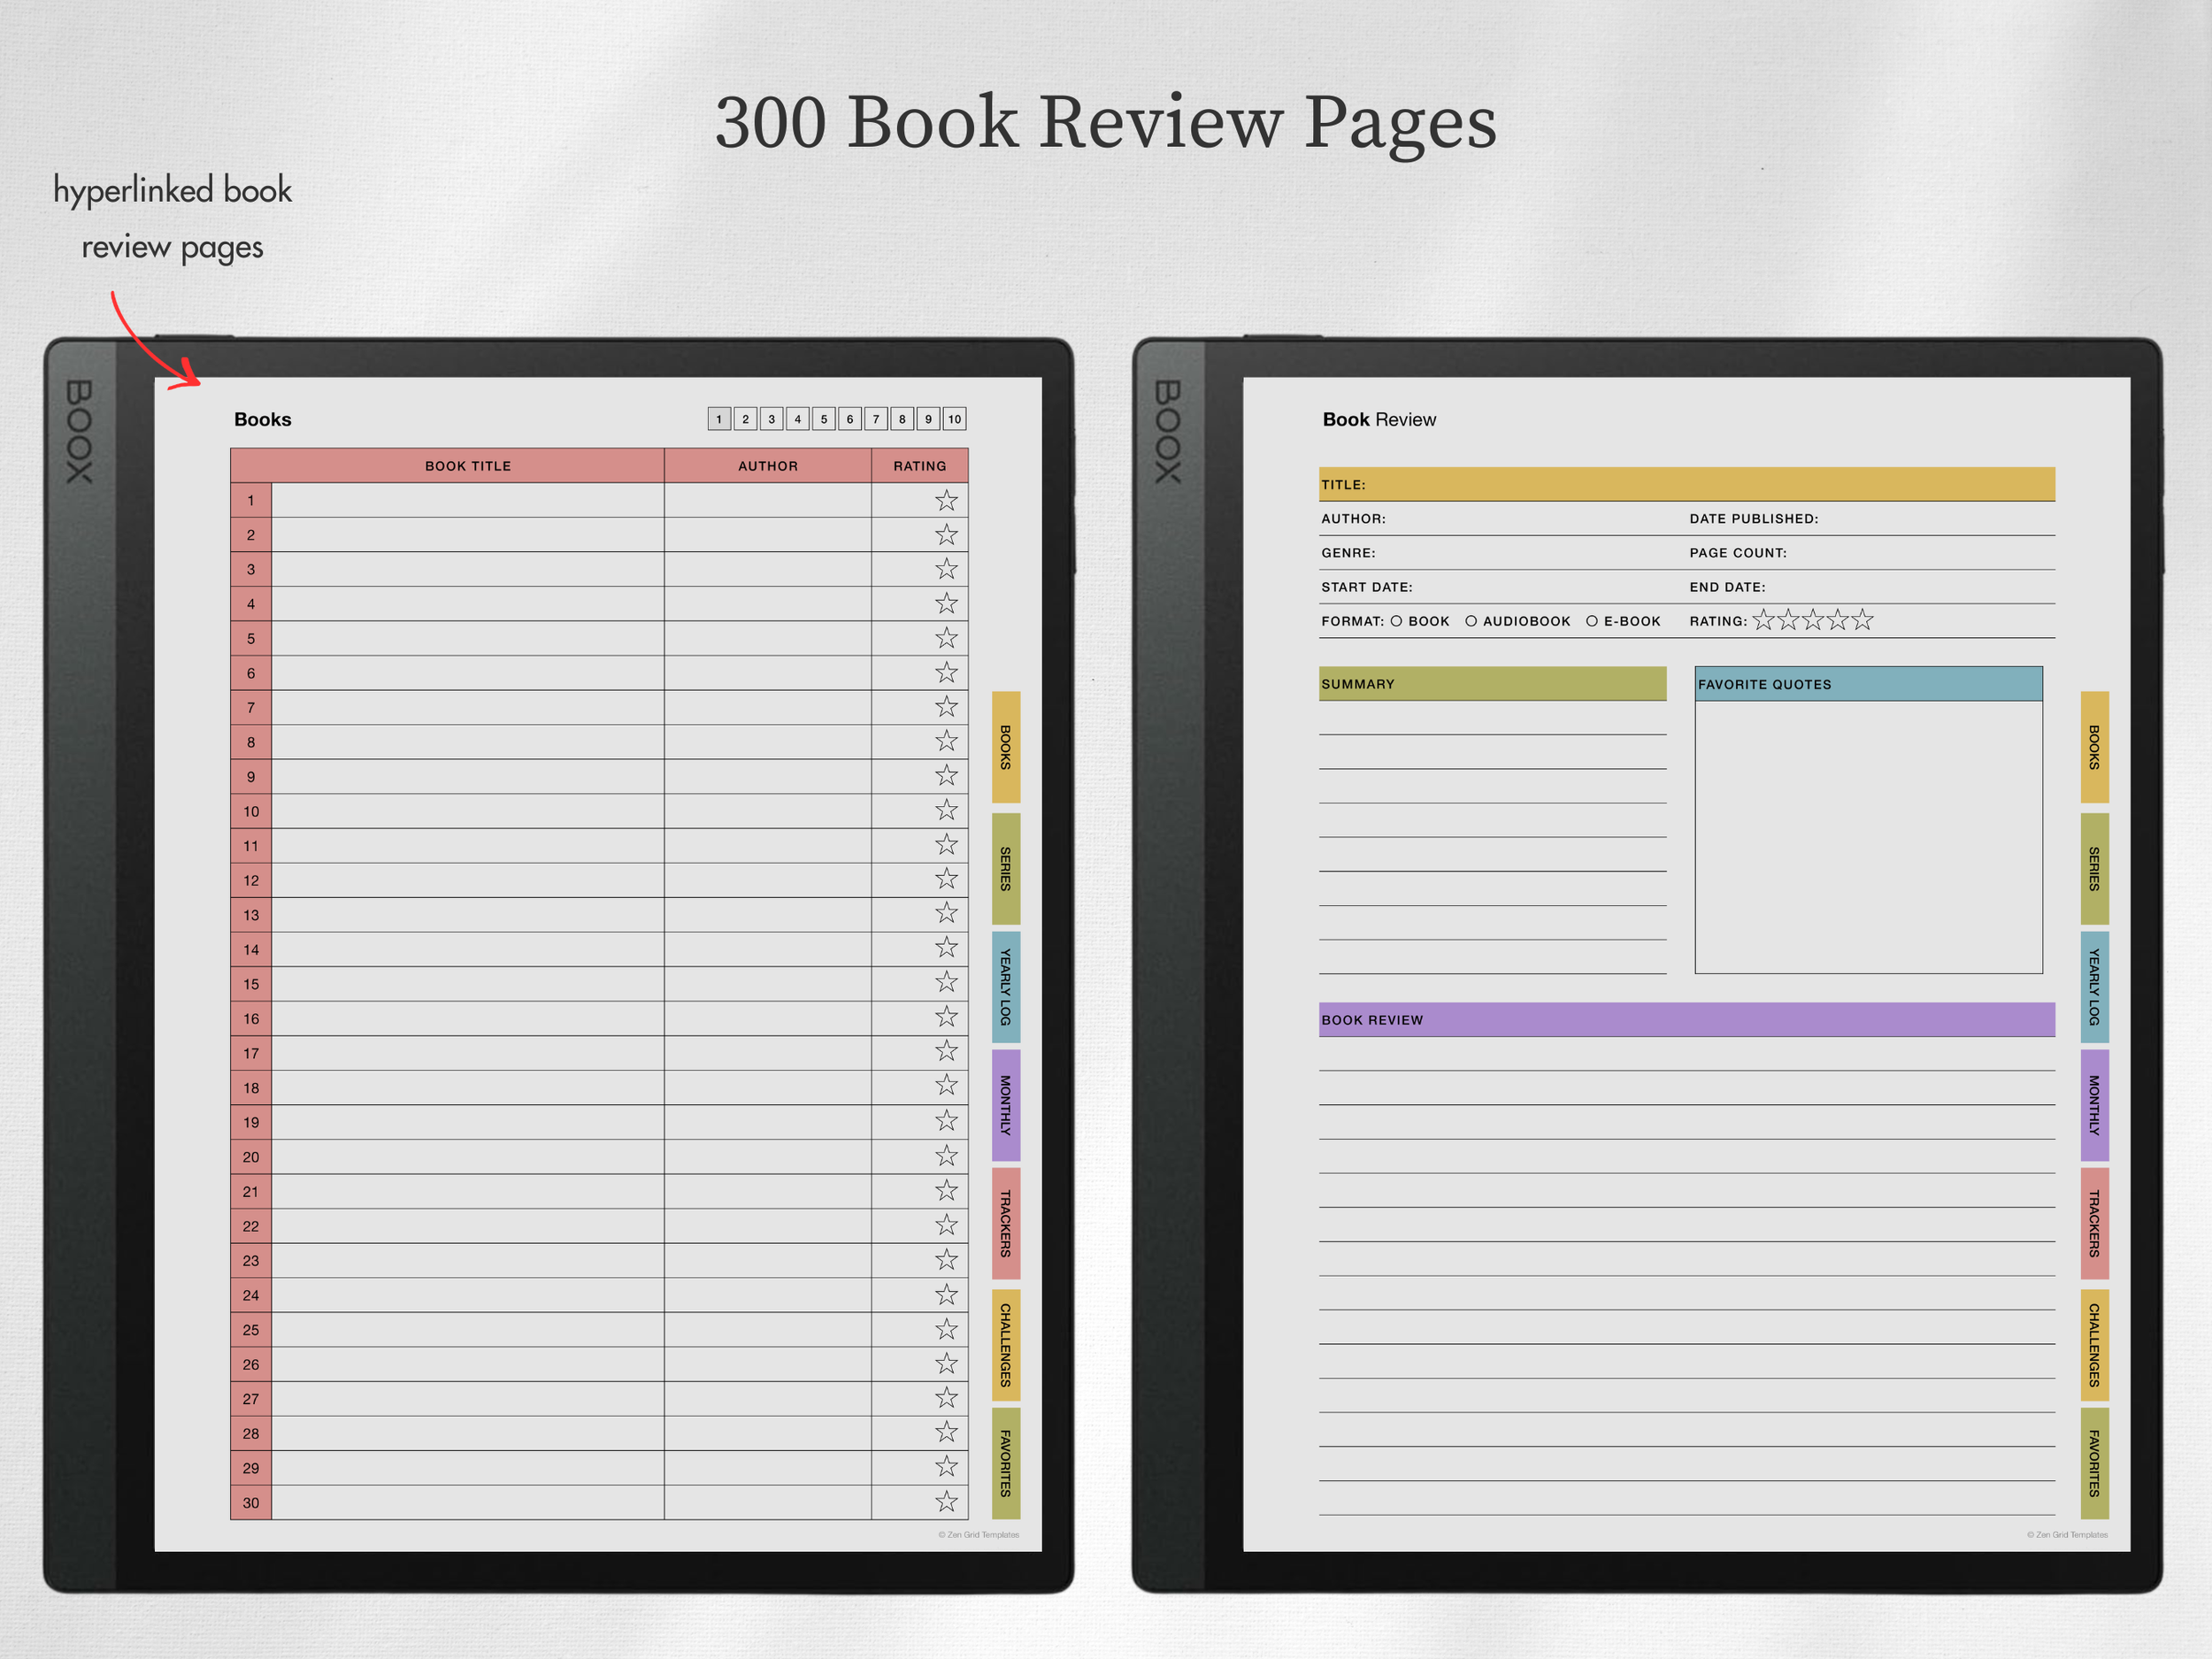Go to Books index page 5
Viewport: 2212px width, 1659px height.
pos(824,419)
